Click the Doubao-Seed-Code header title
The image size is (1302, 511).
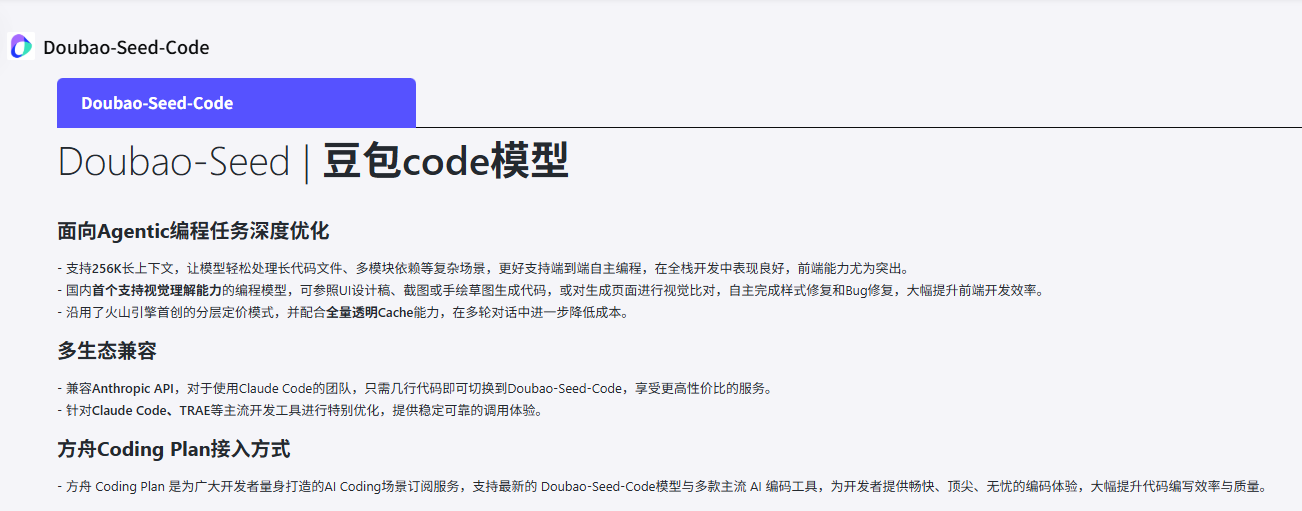tap(126, 47)
